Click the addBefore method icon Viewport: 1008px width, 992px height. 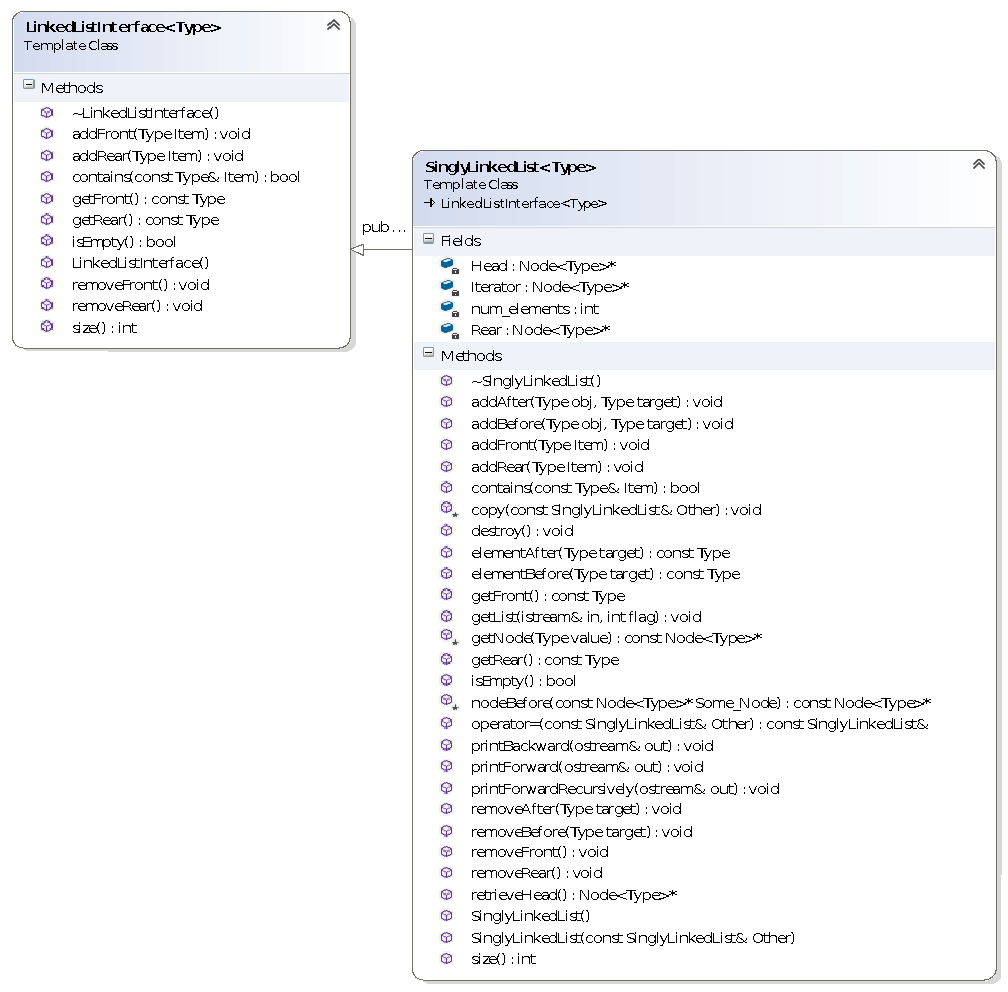tap(447, 424)
